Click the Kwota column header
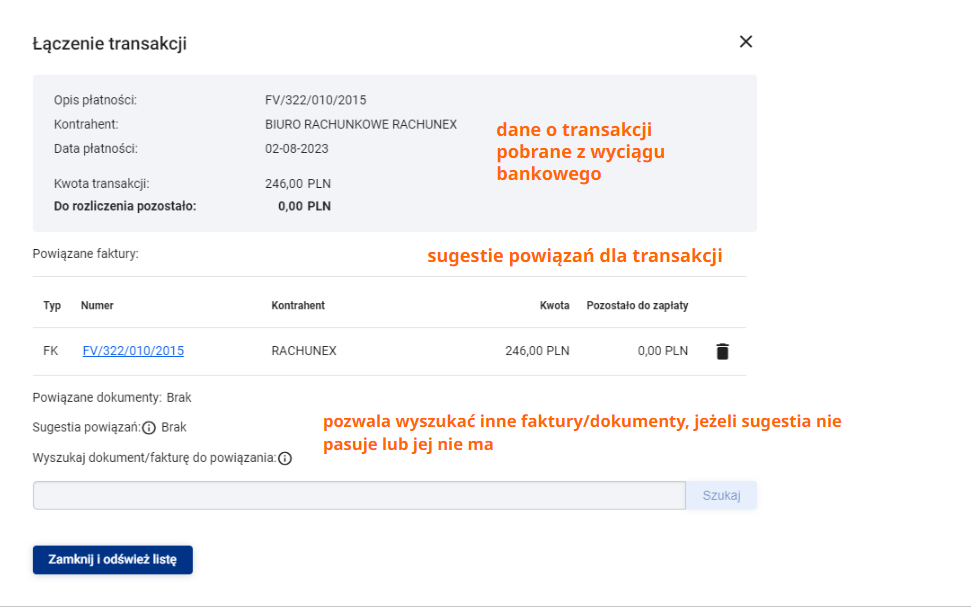971x607 pixels. (554, 305)
